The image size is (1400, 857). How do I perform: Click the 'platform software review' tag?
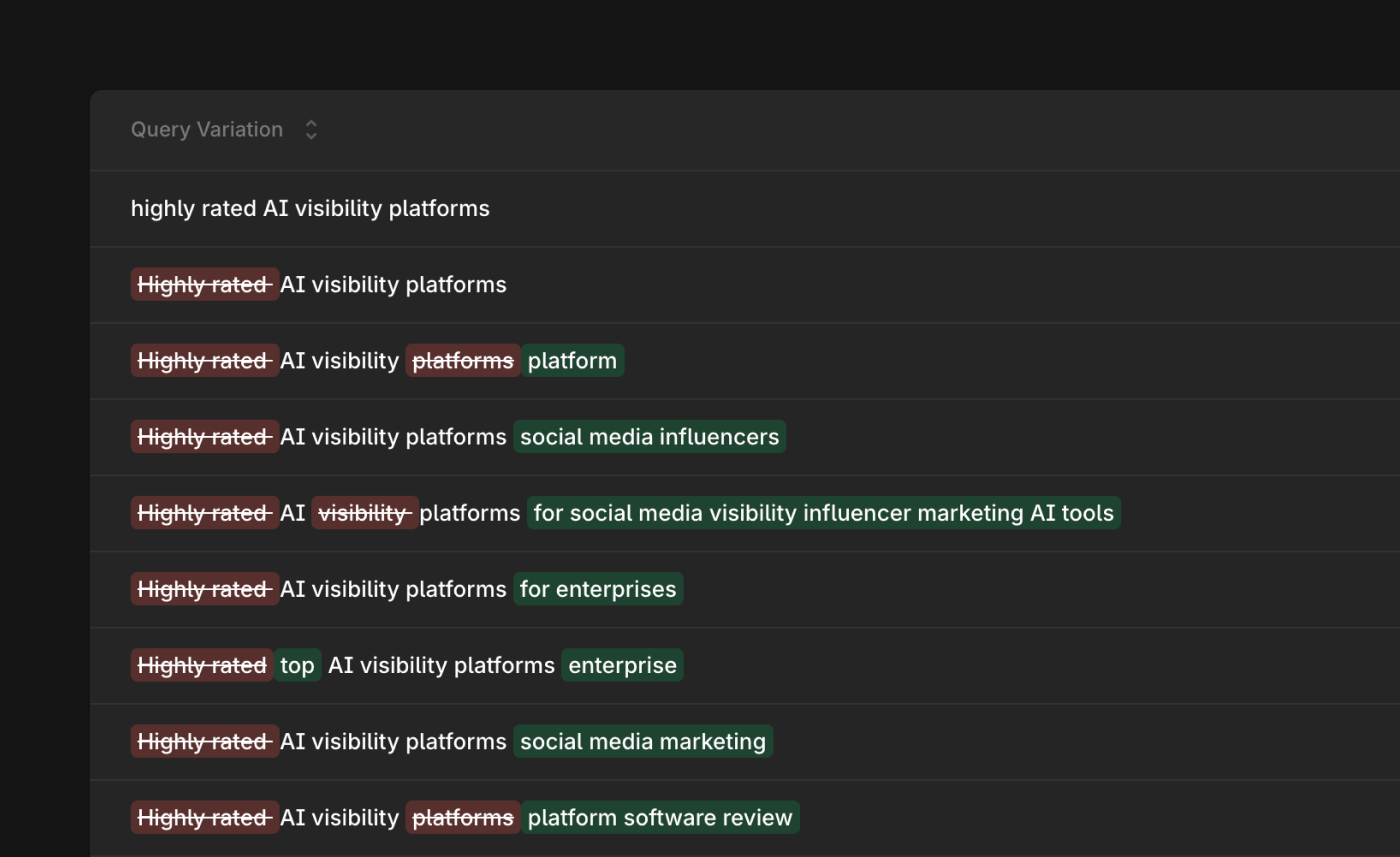click(x=660, y=817)
